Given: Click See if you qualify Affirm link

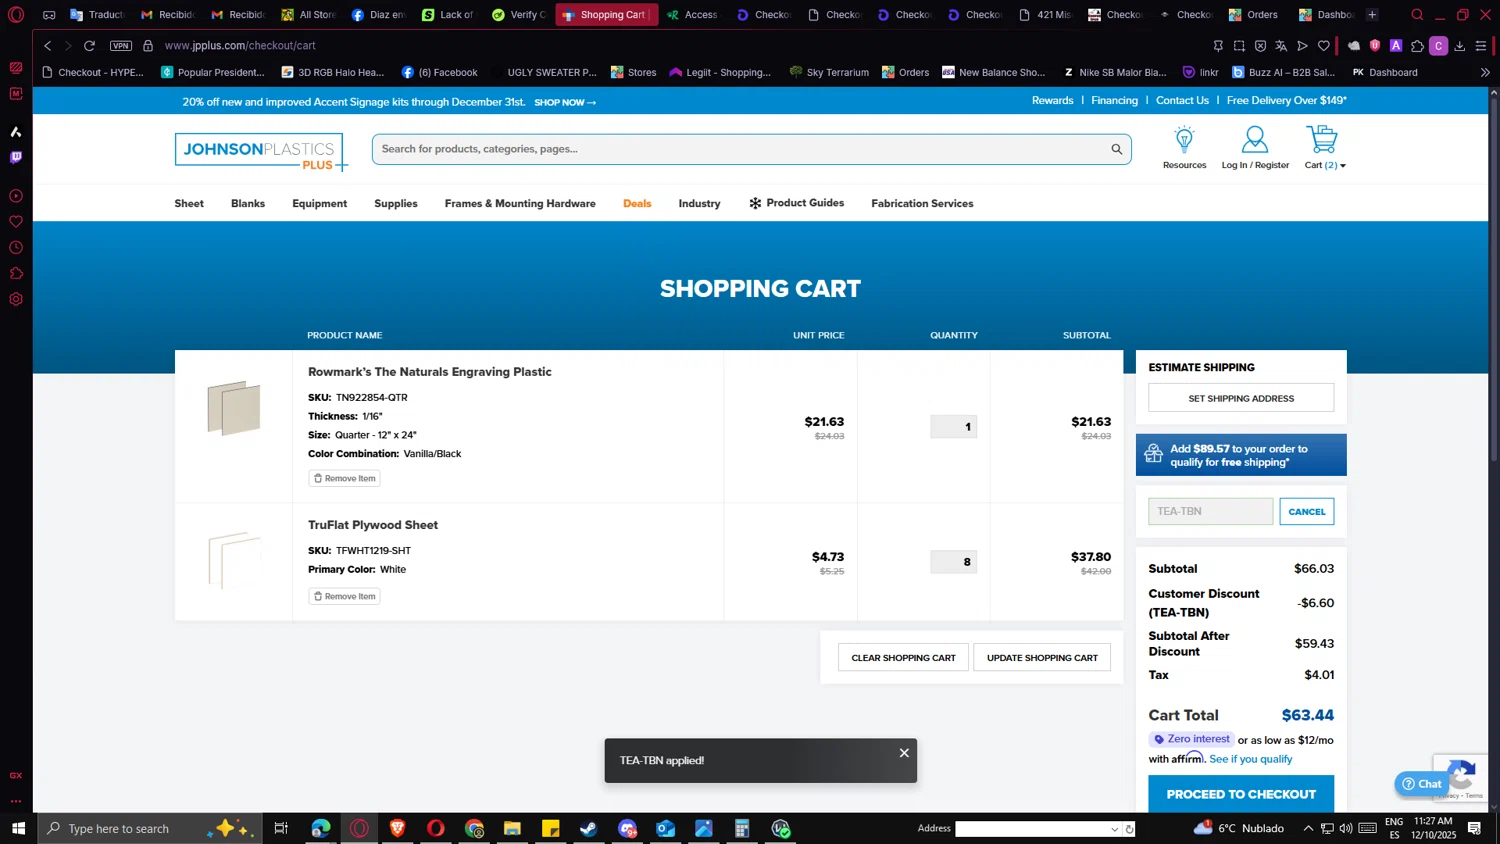Looking at the screenshot, I should tap(1251, 759).
